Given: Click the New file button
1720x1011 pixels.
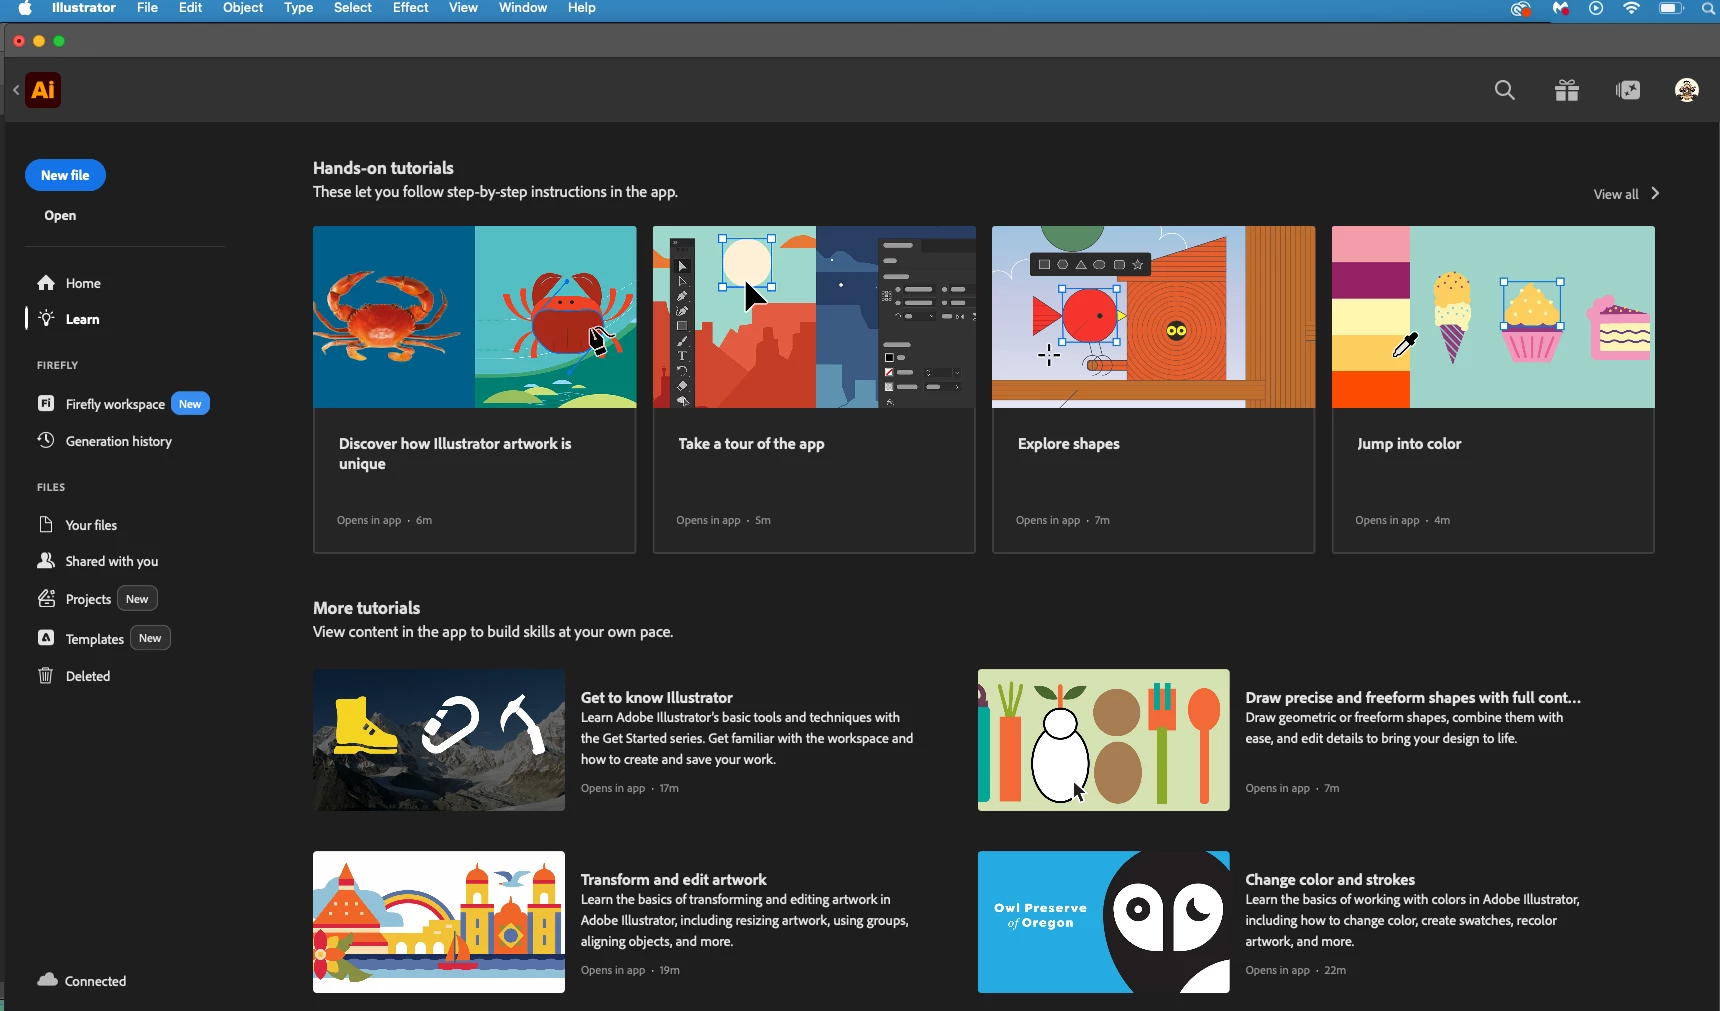Looking at the screenshot, I should coord(65,175).
